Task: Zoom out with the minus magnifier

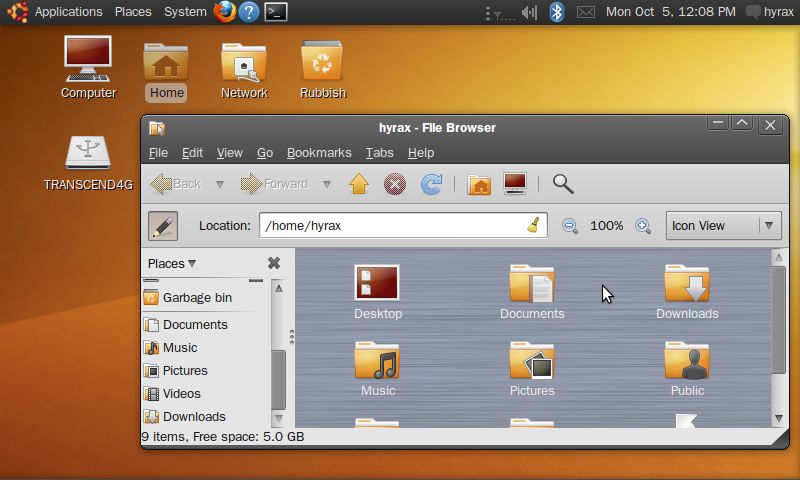Action: [x=569, y=225]
